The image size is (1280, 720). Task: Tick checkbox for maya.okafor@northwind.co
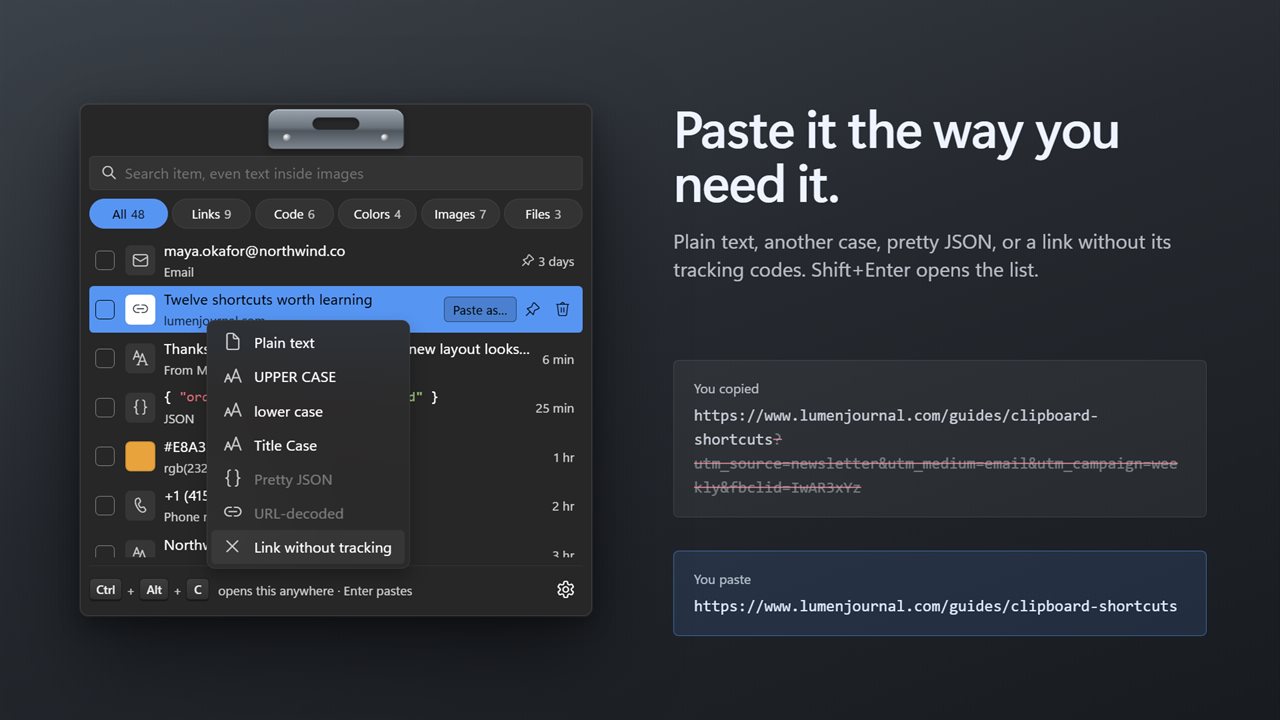pos(105,261)
